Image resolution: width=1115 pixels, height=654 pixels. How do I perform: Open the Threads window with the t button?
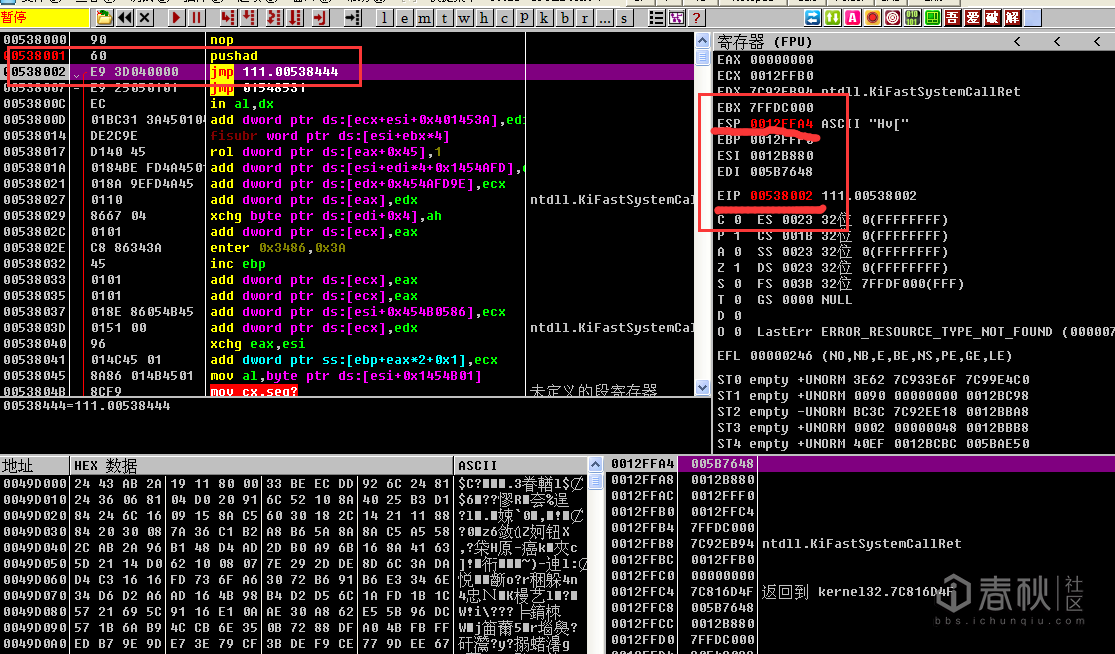pyautogui.click(x=444, y=18)
